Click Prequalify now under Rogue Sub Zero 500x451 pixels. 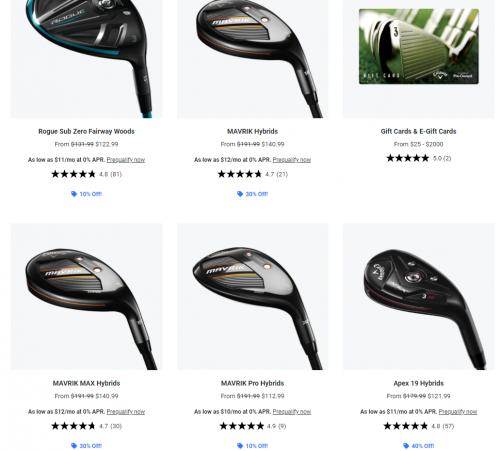pos(126,160)
